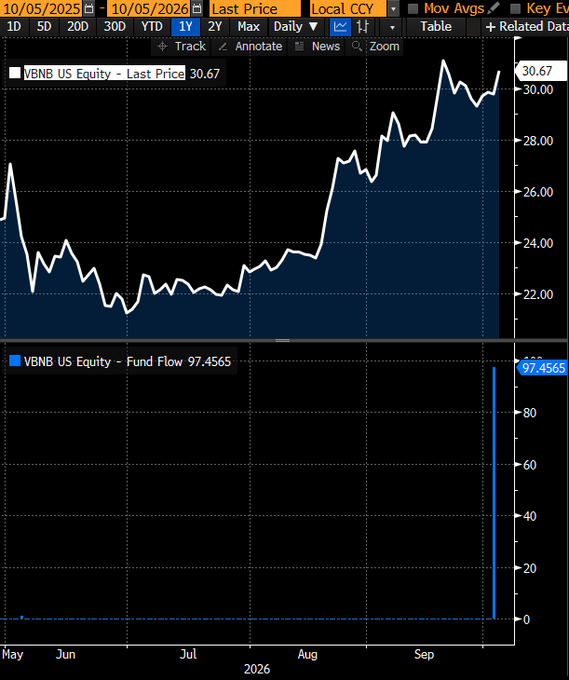The height and width of the screenshot is (680, 569).
Task: Select the 20D time range tab
Action: [x=78, y=27]
